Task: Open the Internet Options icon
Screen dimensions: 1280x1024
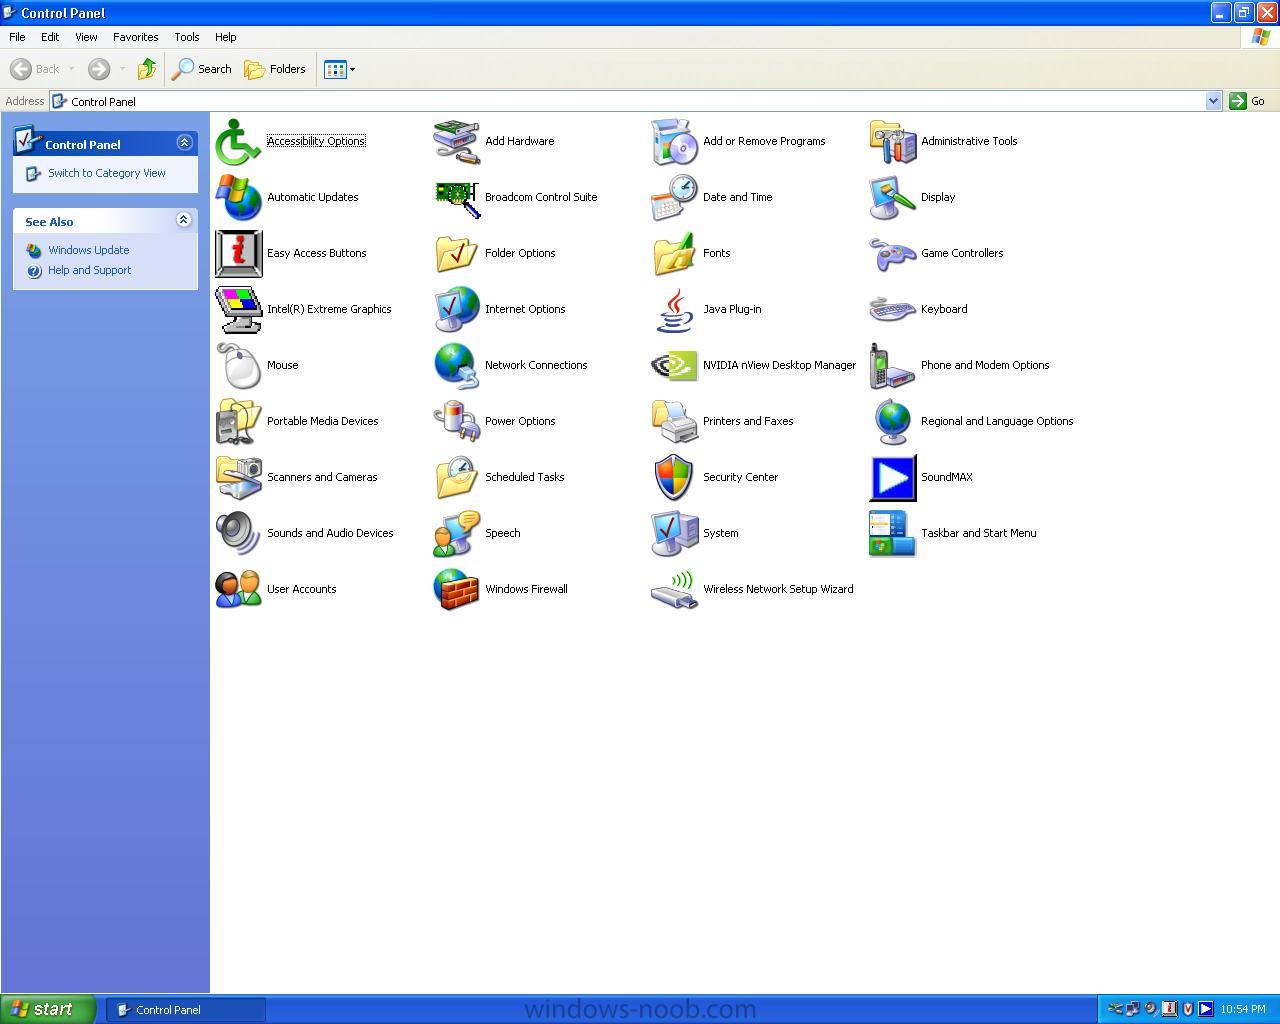Action: 456,309
